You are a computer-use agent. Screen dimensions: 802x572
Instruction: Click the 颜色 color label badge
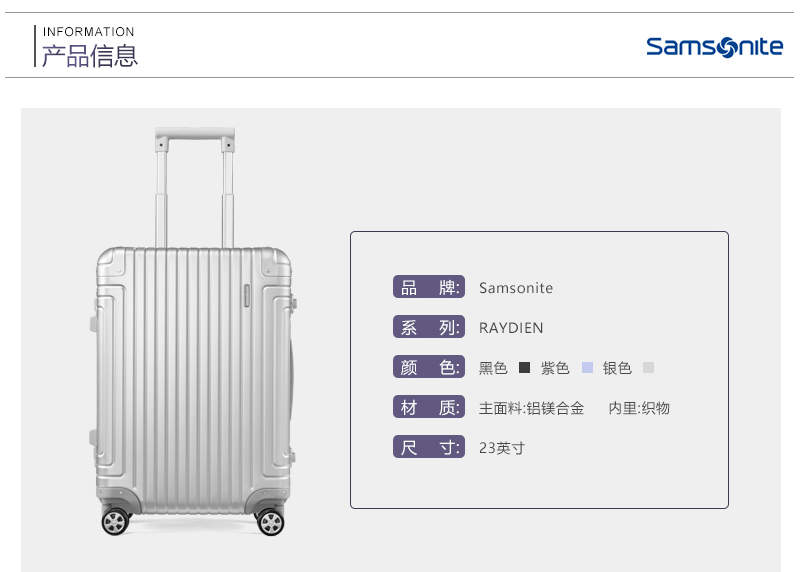tap(429, 367)
